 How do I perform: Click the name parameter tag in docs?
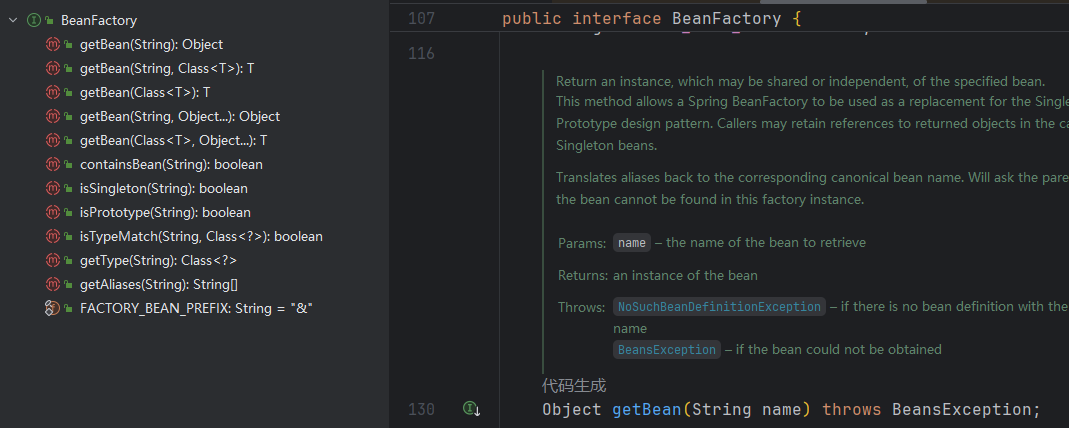click(632, 243)
